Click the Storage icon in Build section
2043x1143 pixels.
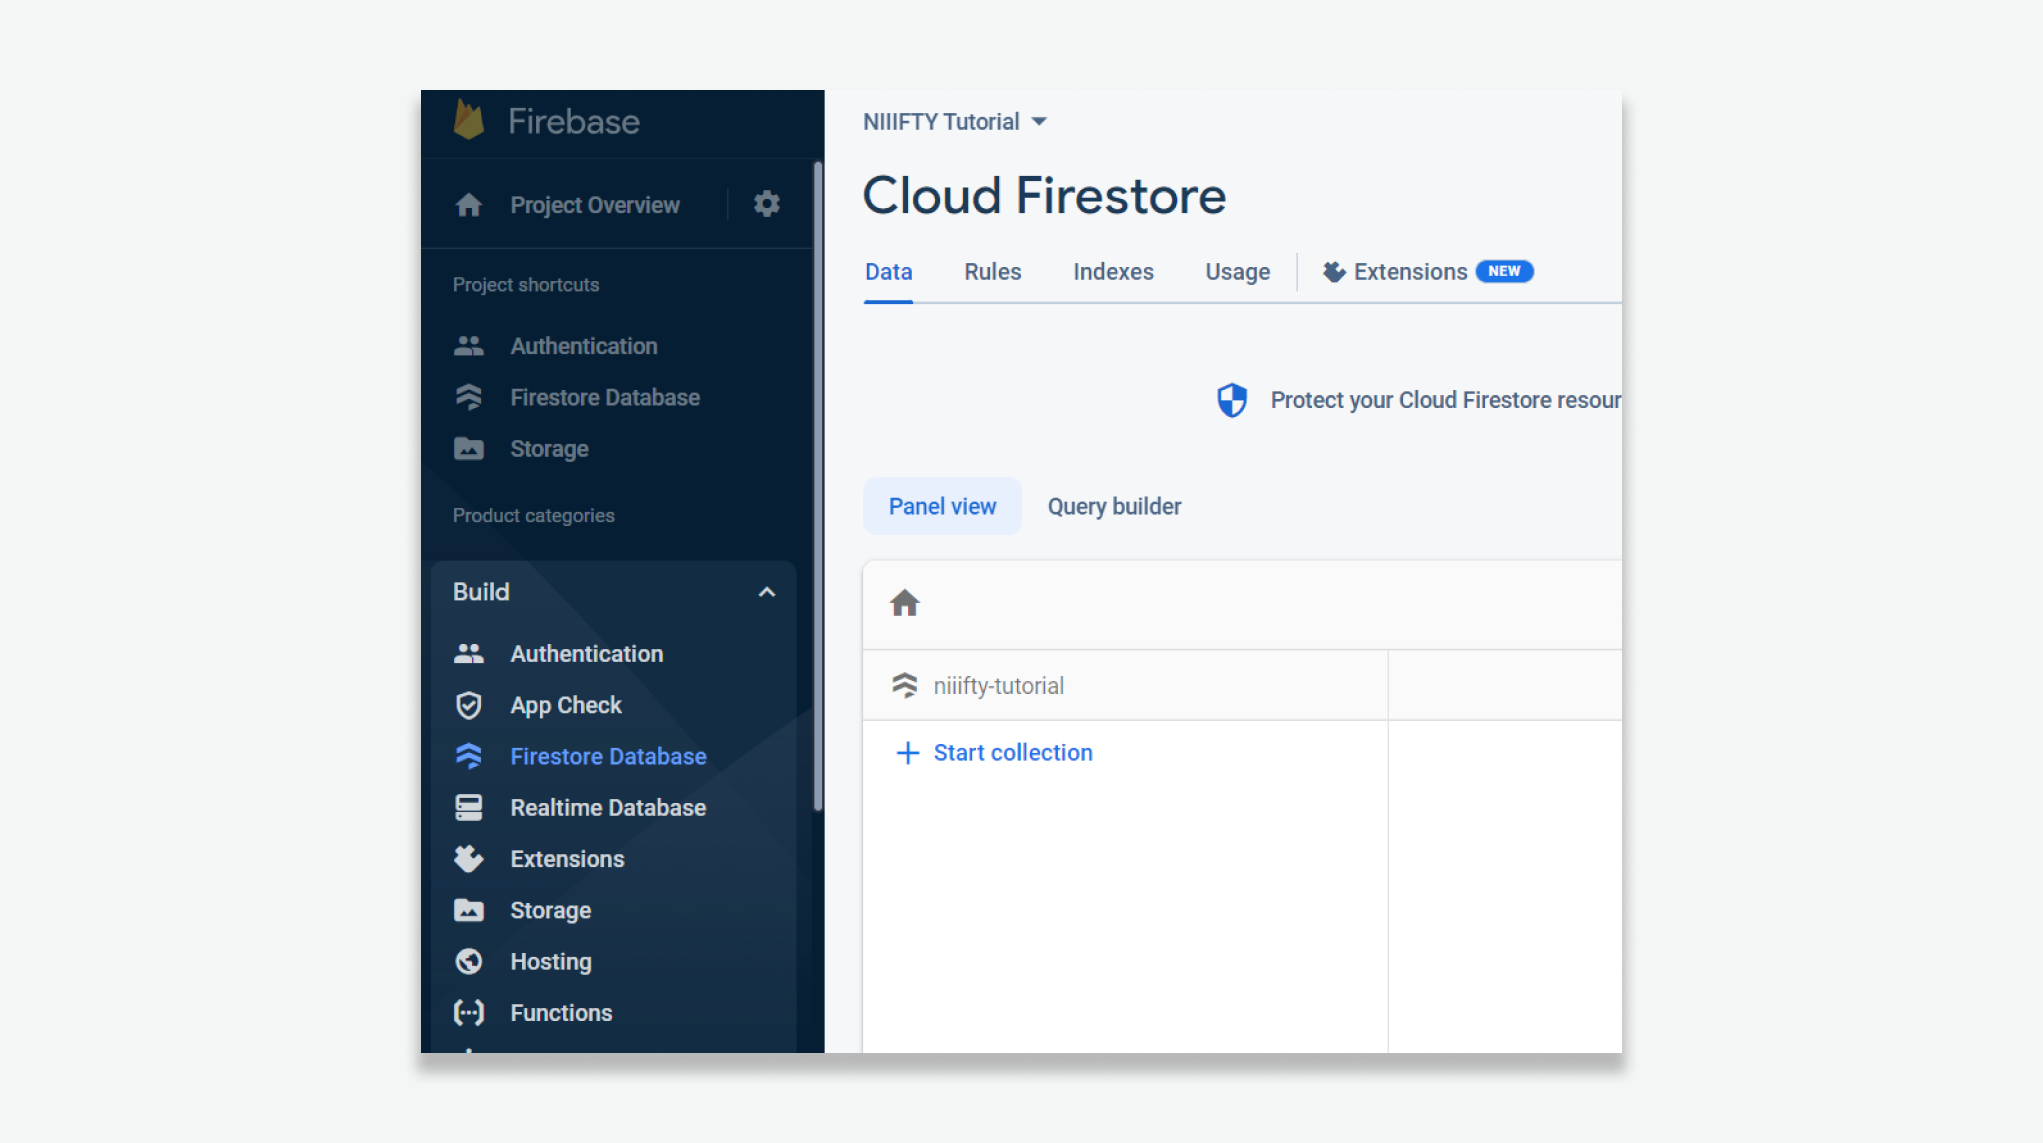pyautogui.click(x=469, y=910)
